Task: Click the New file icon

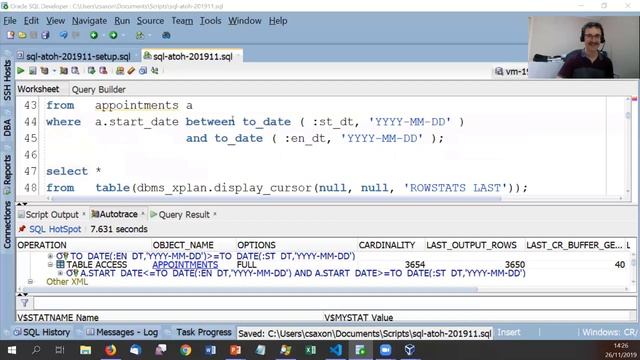Action: tap(11, 36)
